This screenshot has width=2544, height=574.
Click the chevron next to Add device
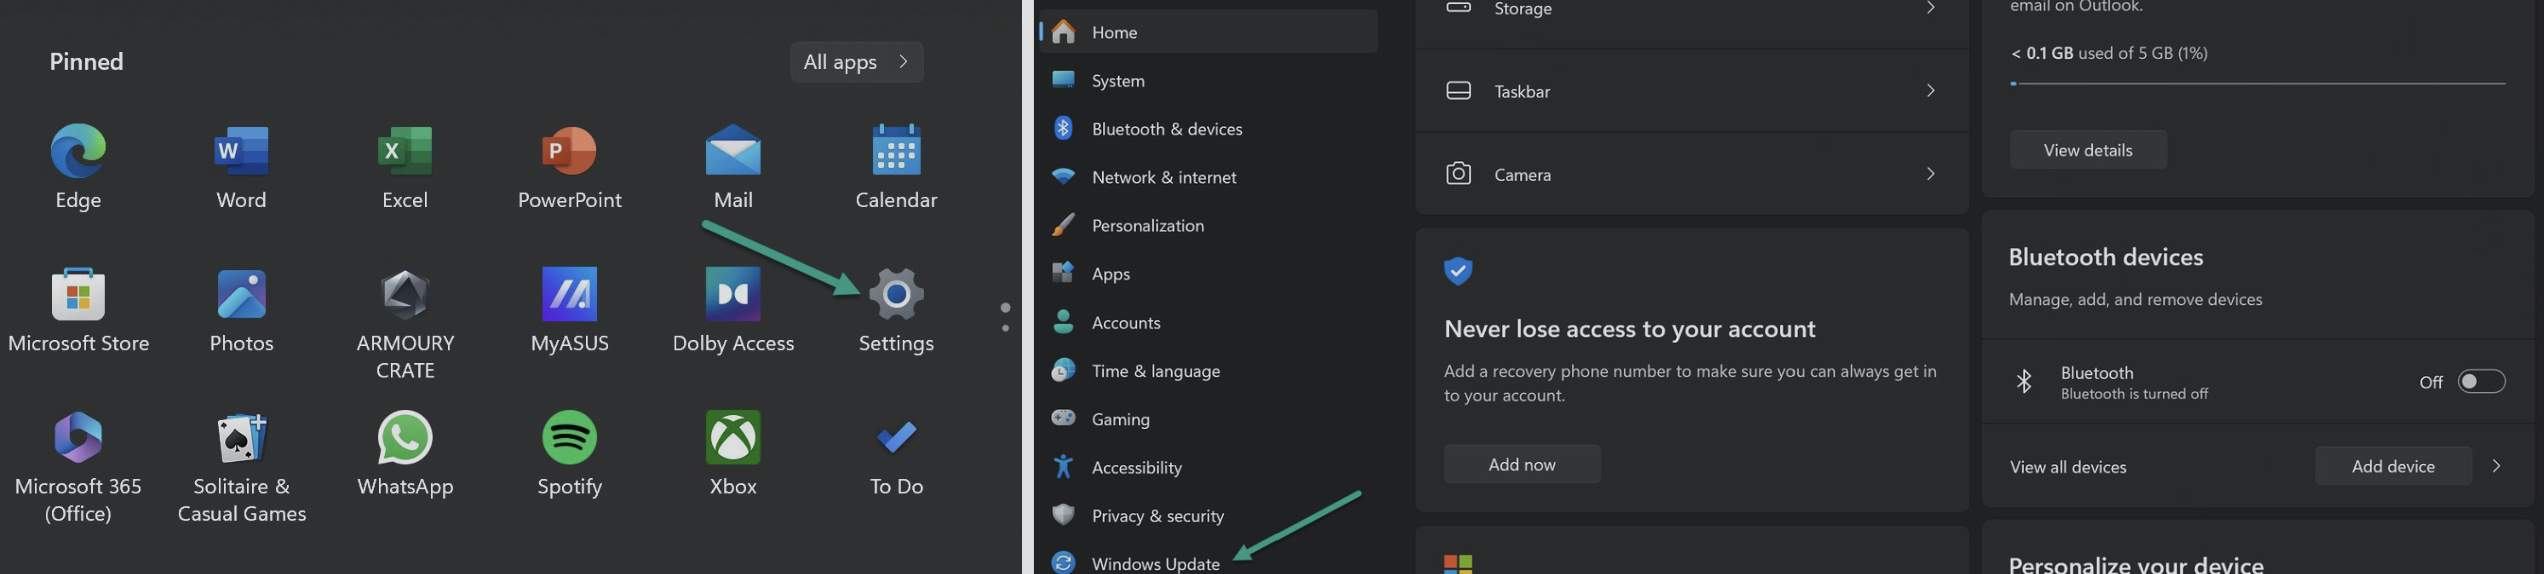2496,466
